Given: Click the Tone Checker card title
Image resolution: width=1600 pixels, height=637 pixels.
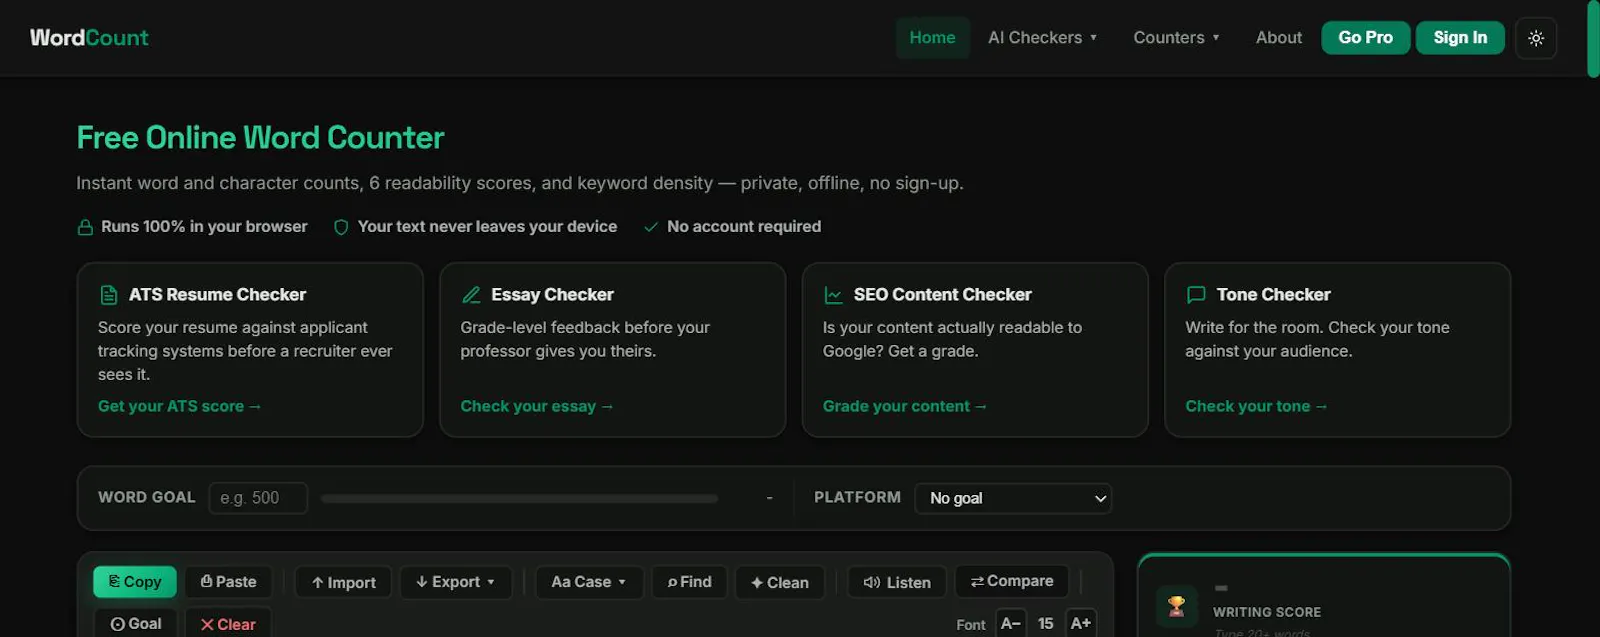Looking at the screenshot, I should 1273,295.
